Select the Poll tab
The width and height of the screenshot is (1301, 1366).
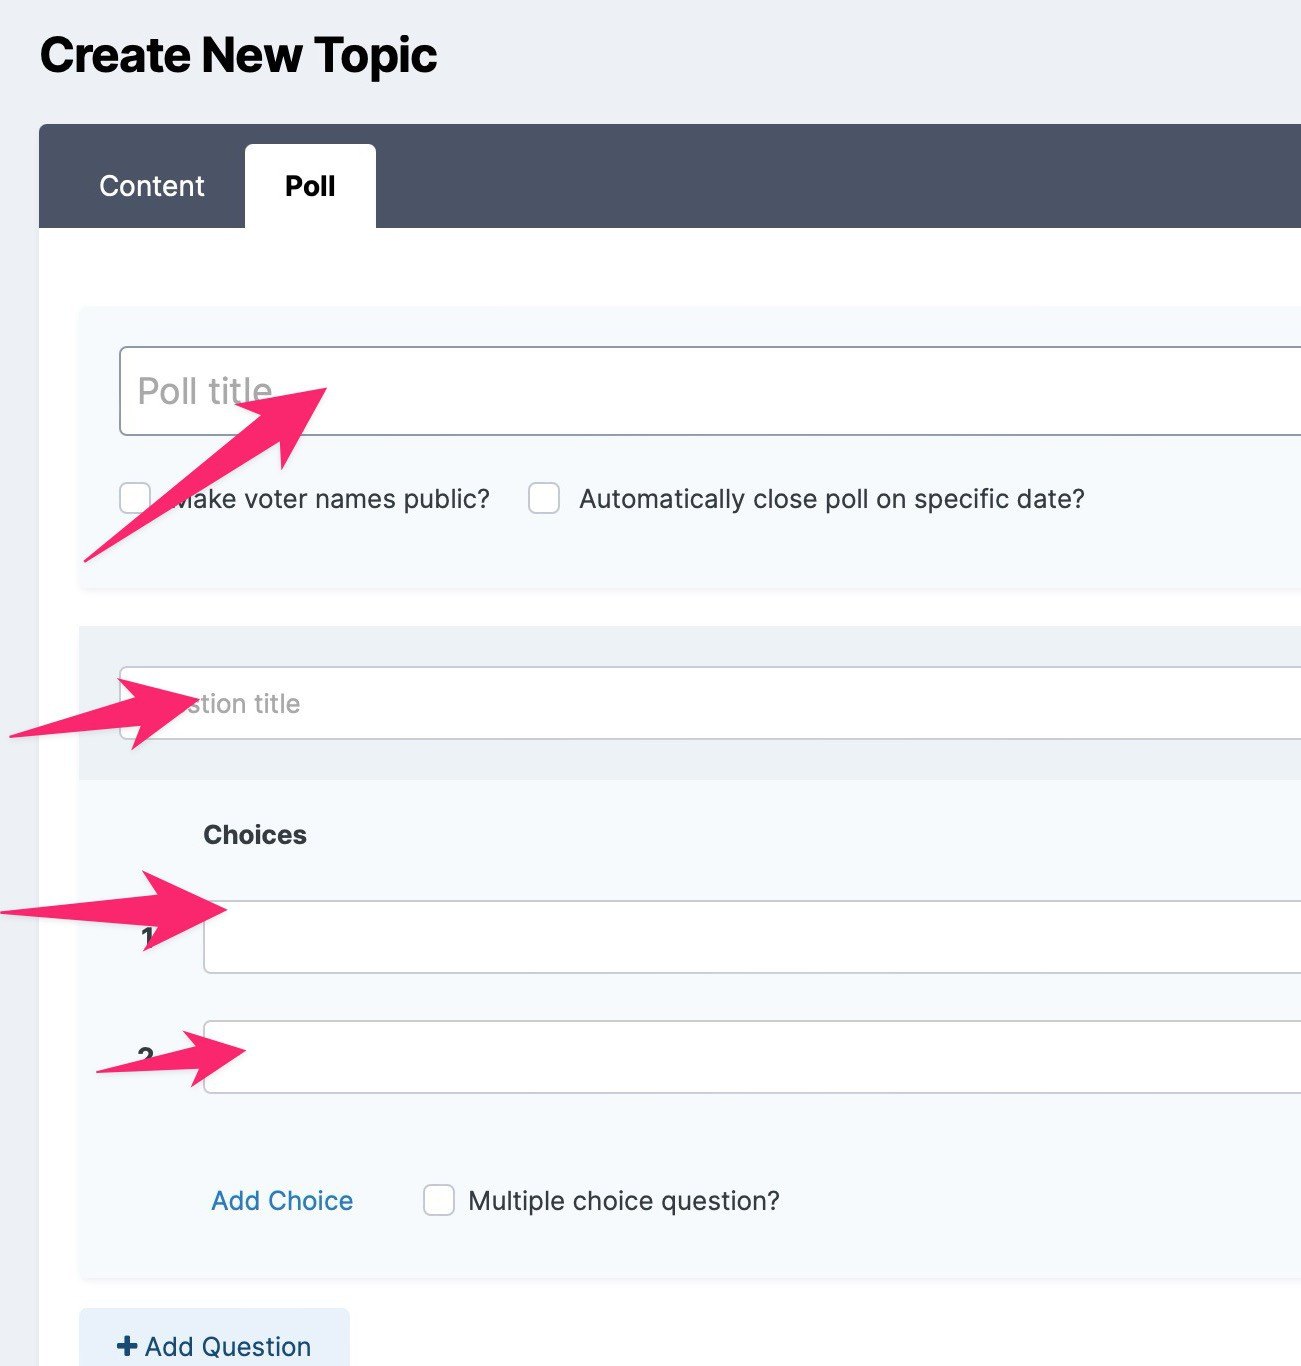pyautogui.click(x=310, y=186)
